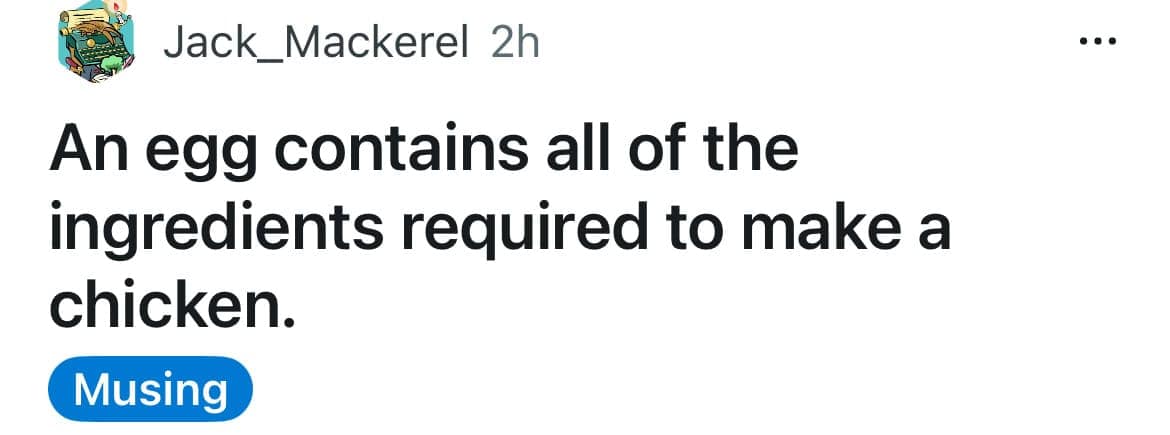Select the blue Musing tag
This screenshot has height=435, width=1170.
pos(151,389)
